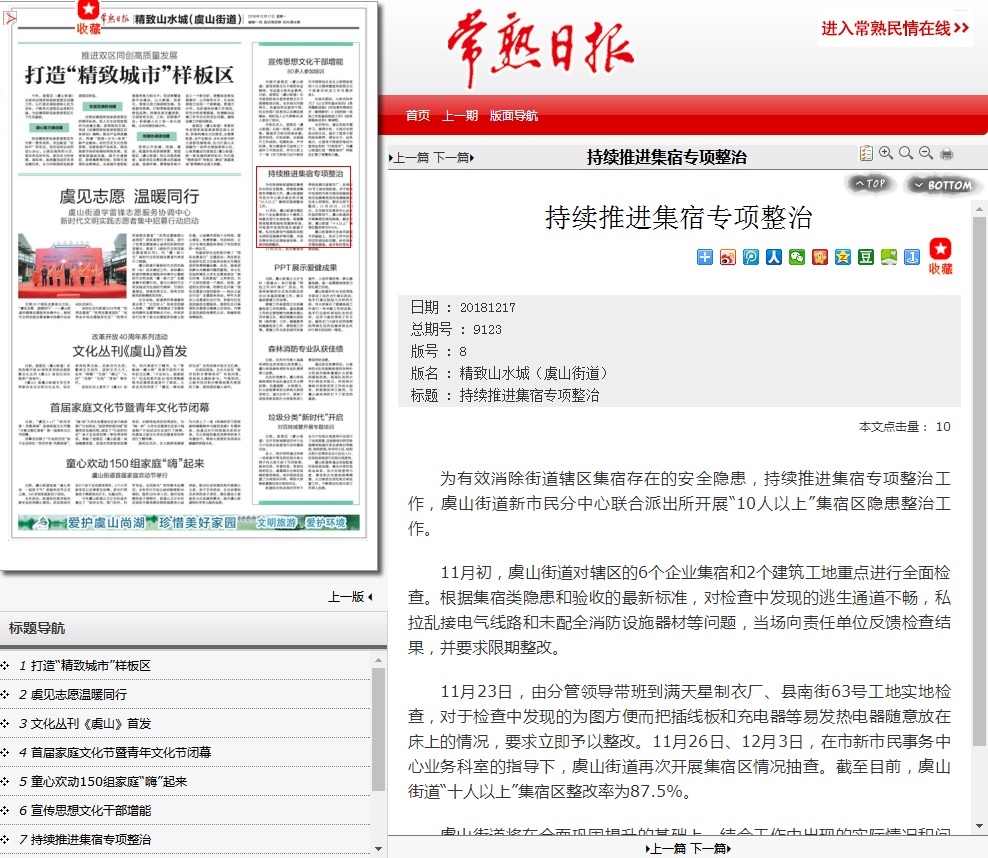Click the article pane vertical scrollbar

coord(980,500)
